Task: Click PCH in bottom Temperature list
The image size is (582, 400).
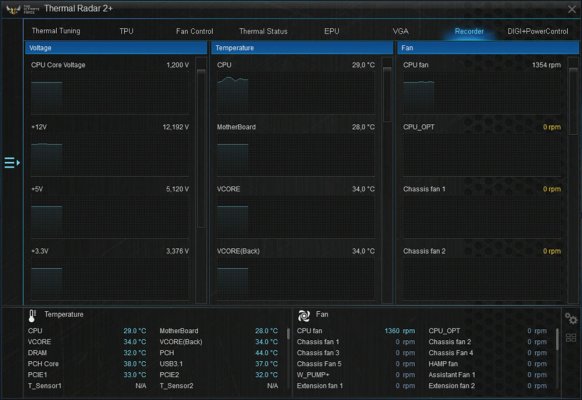Action: [x=167, y=353]
